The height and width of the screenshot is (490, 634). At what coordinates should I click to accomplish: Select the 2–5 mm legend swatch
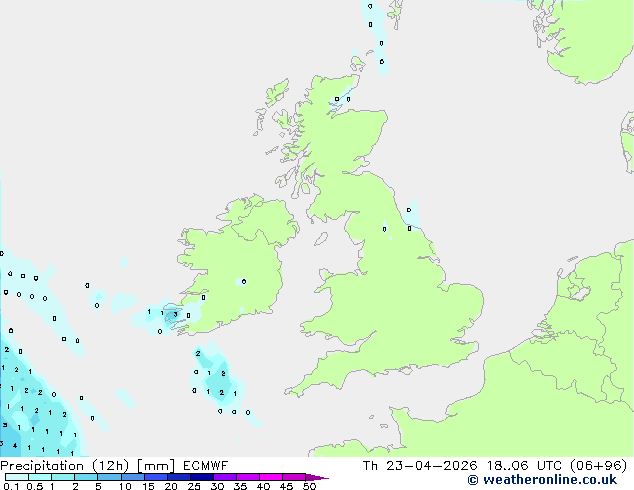pos(86,477)
